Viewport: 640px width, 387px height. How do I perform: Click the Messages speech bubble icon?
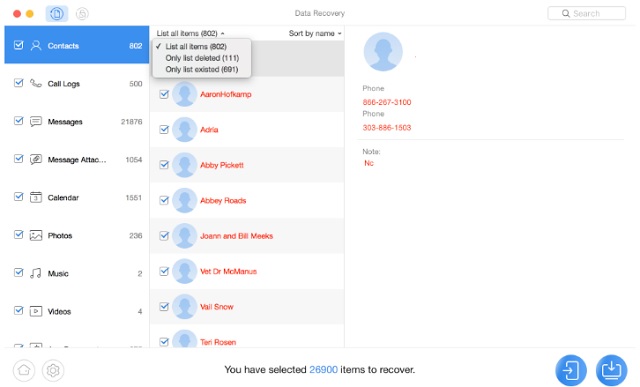tap(36, 121)
